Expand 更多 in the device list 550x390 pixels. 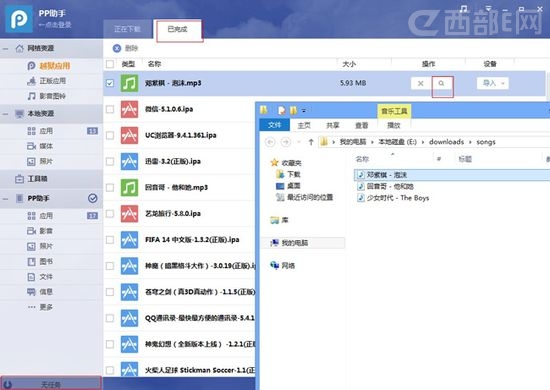40,307
